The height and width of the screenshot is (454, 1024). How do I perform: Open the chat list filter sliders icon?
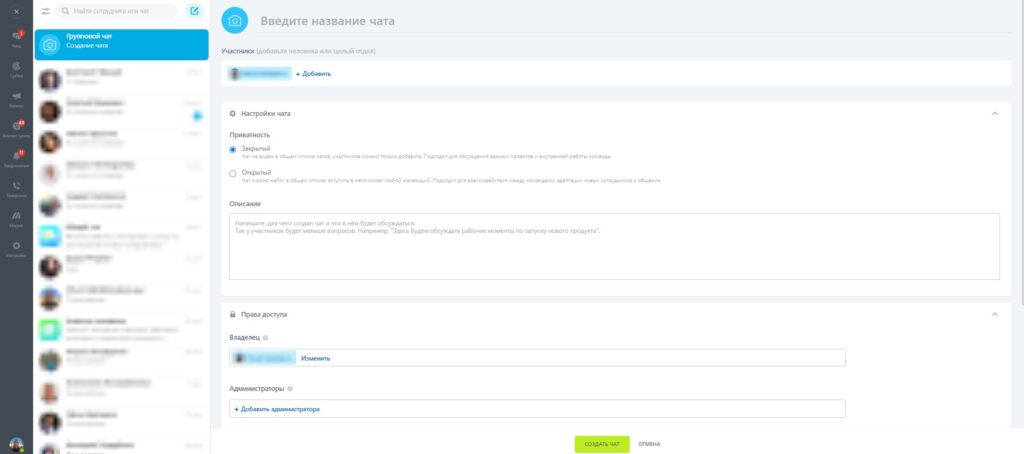coord(46,11)
